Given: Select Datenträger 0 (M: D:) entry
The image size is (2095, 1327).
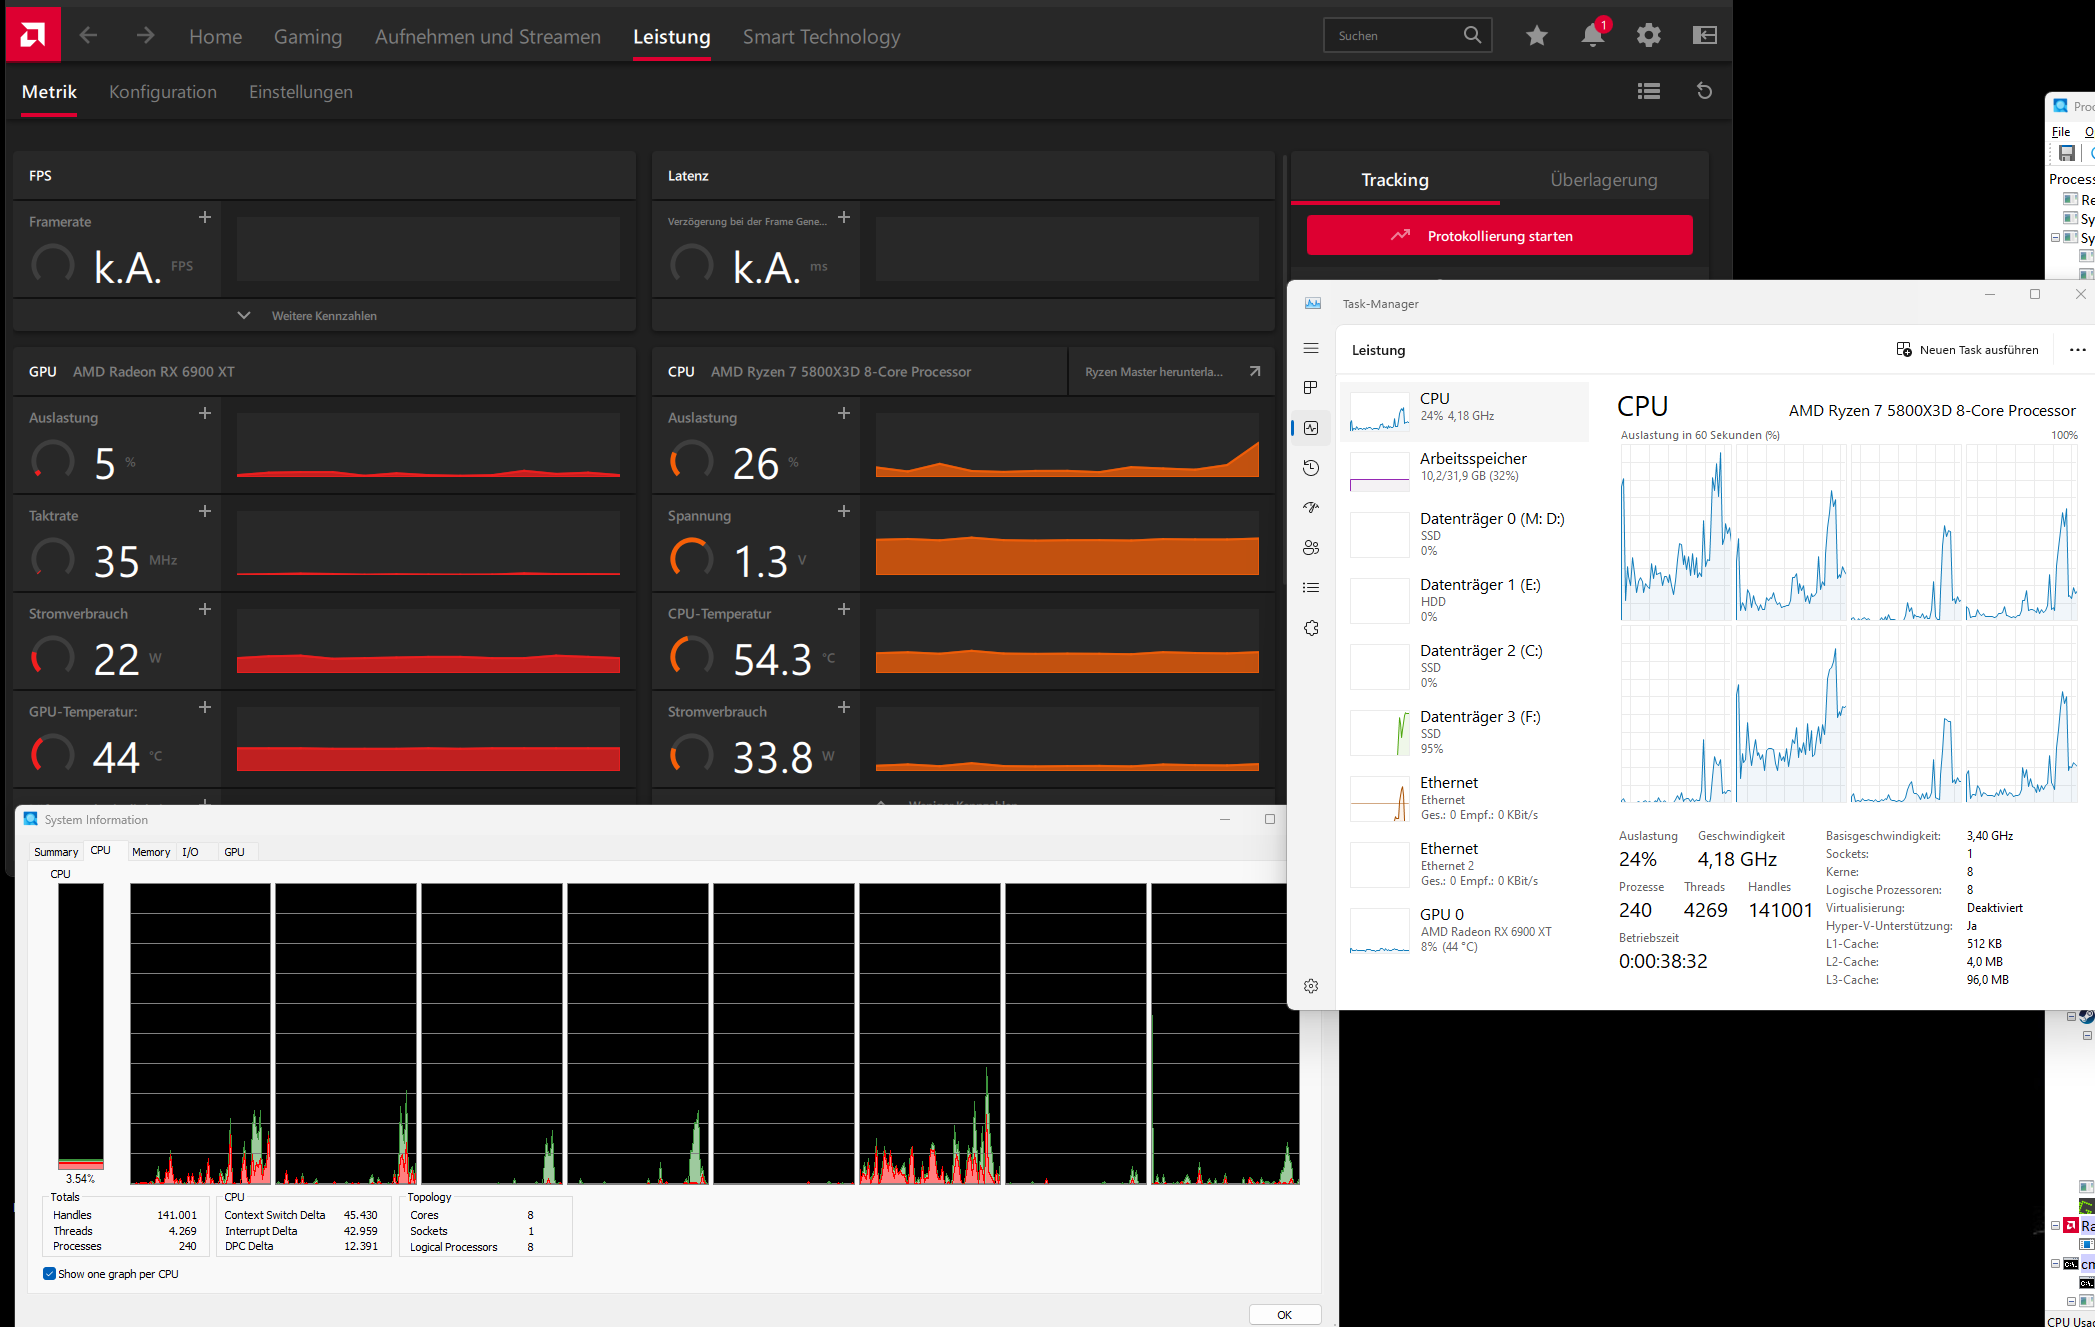Looking at the screenshot, I should [x=1464, y=535].
